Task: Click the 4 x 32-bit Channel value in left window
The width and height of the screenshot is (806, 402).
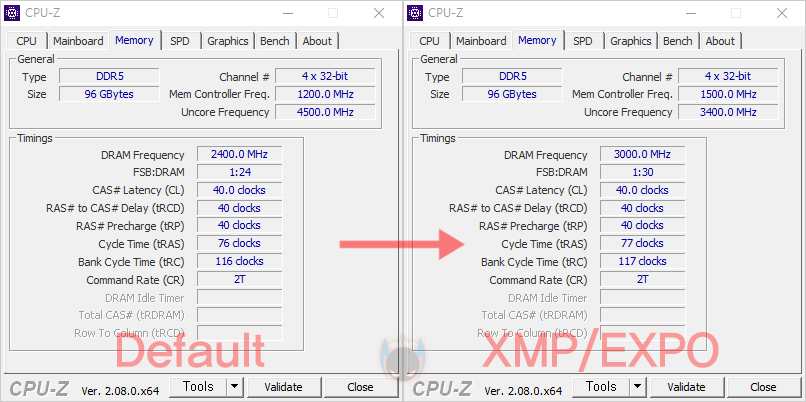Action: coord(325,77)
